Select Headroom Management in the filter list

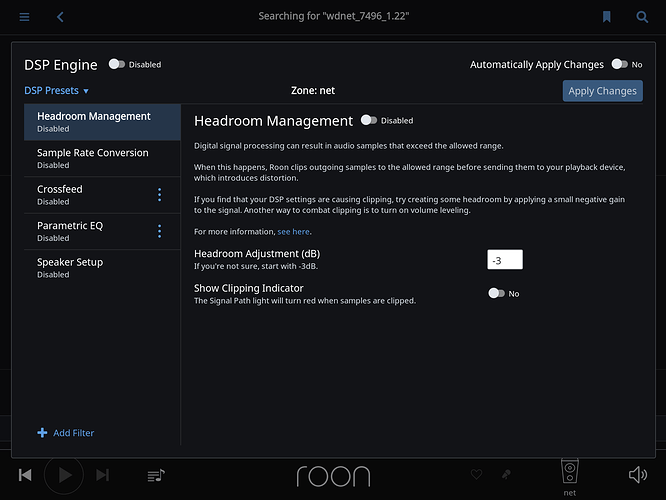point(102,122)
